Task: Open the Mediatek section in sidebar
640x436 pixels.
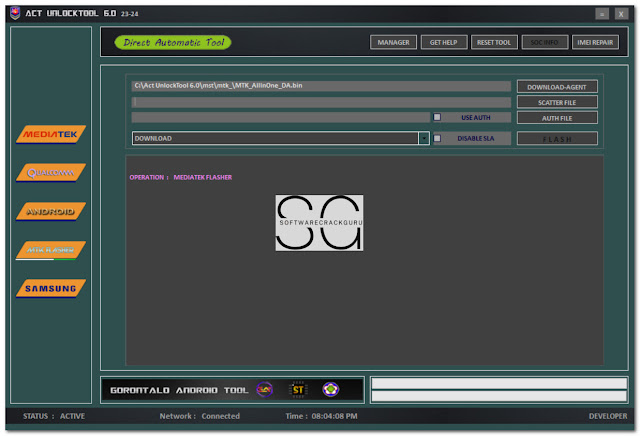Action: (51, 134)
